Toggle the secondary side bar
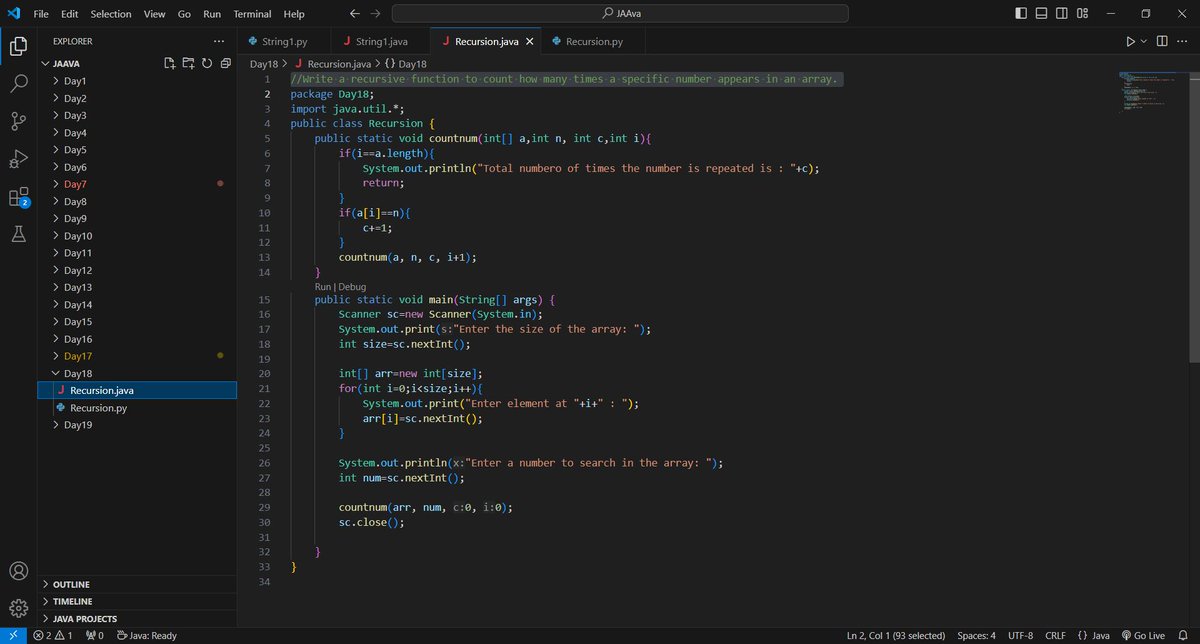This screenshot has height=644, width=1200. 1062,14
